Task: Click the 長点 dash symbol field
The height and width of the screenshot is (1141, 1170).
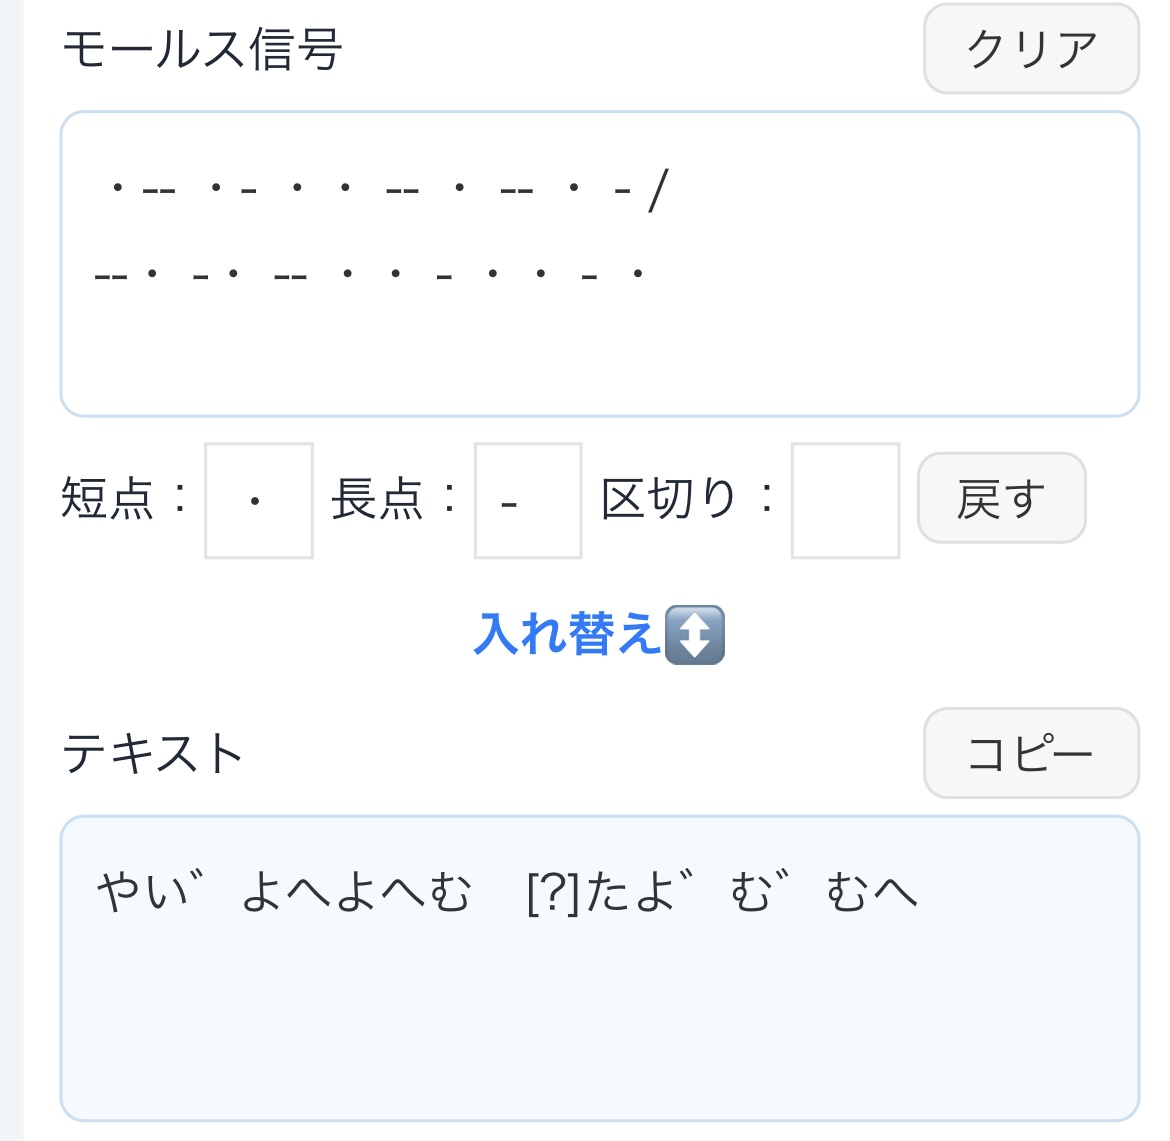Action: point(527,500)
